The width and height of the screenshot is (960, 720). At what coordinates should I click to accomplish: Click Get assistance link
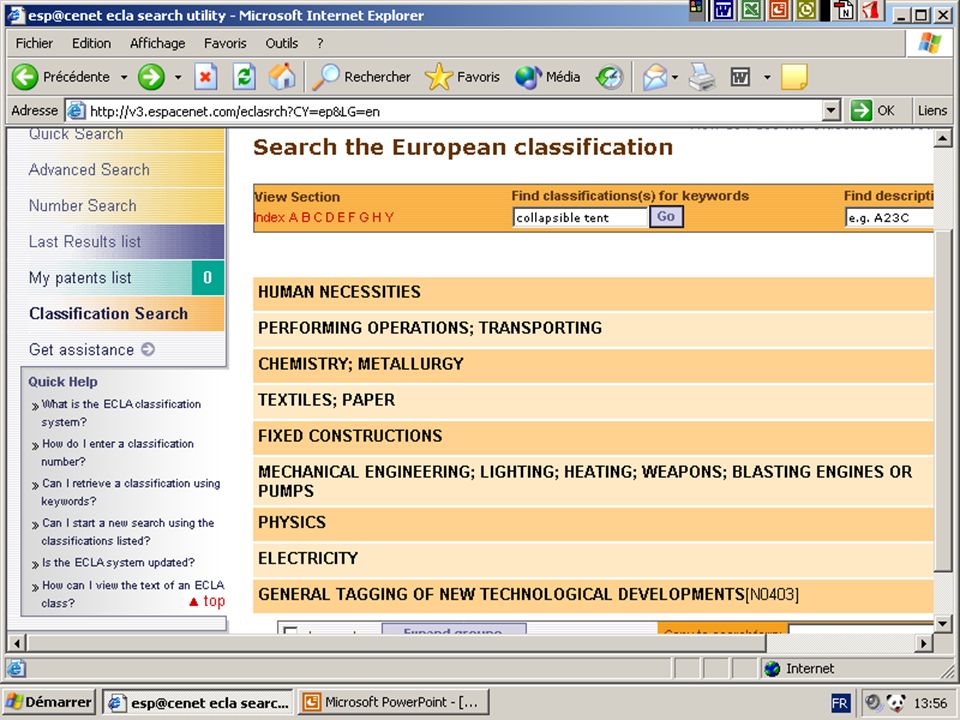tap(81, 350)
